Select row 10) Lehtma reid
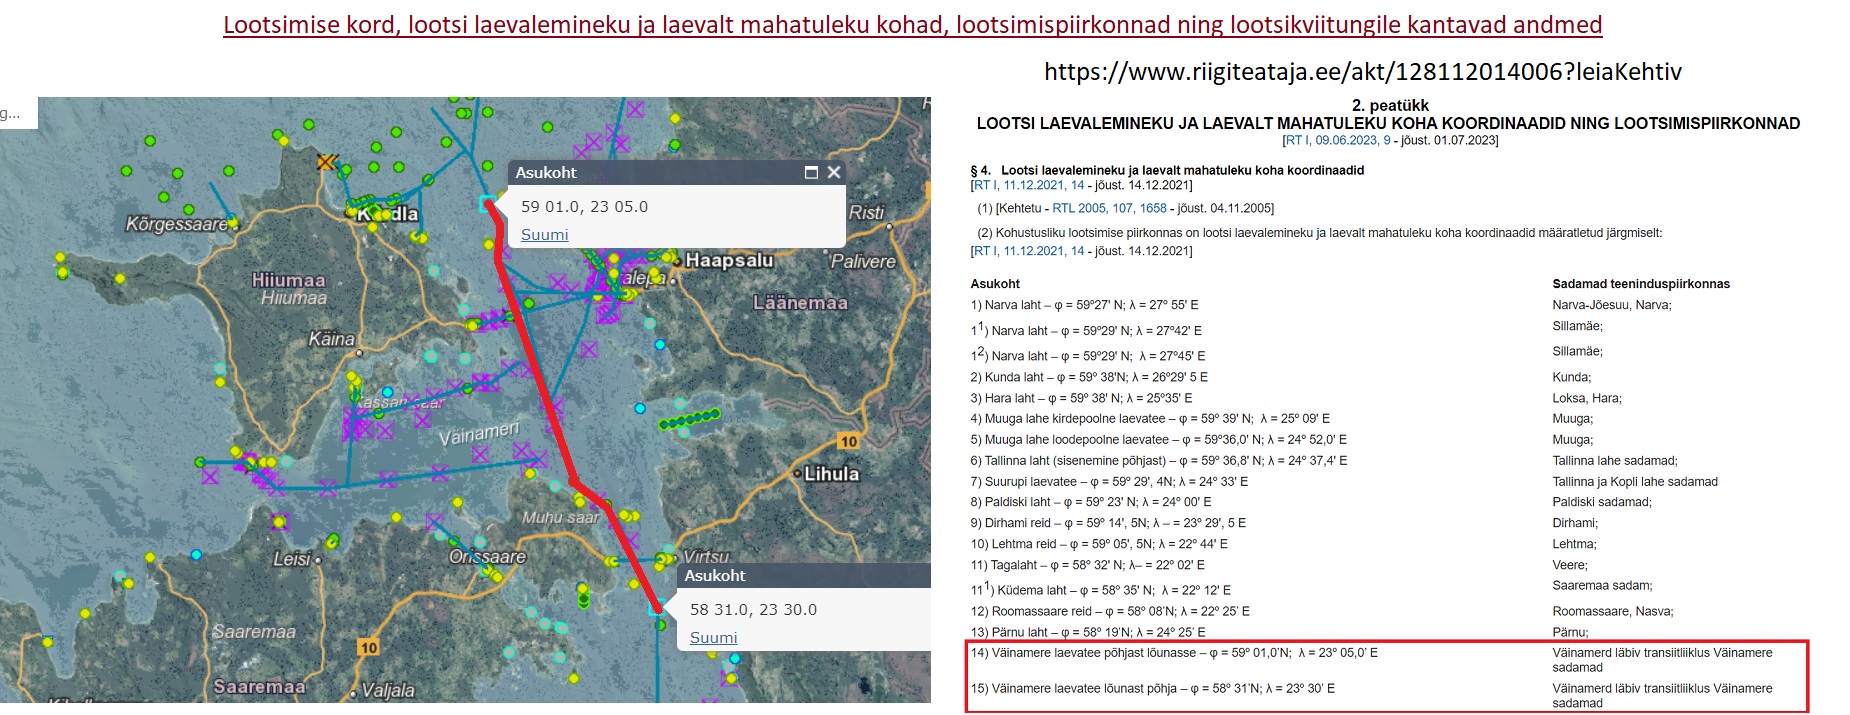This screenshot has height=715, width=1850. coord(1099,544)
